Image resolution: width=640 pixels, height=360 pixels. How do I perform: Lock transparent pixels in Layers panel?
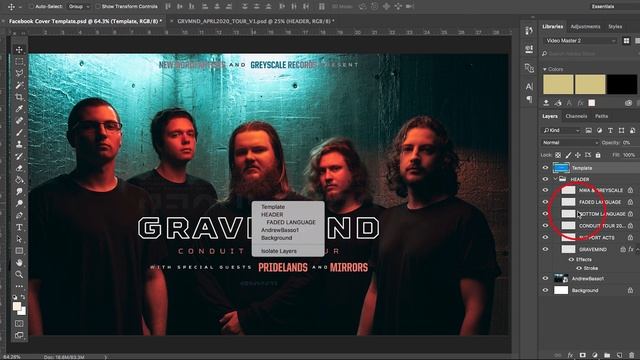[558, 155]
